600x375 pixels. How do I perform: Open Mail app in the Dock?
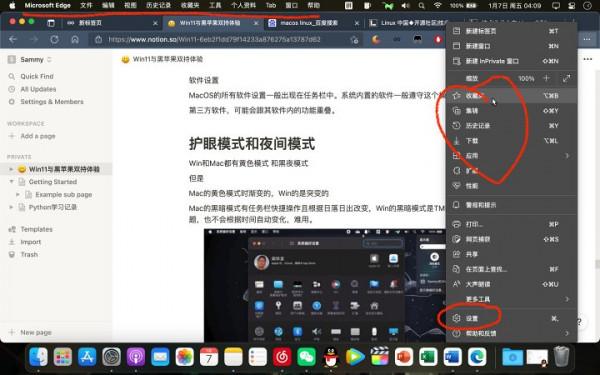160,357
